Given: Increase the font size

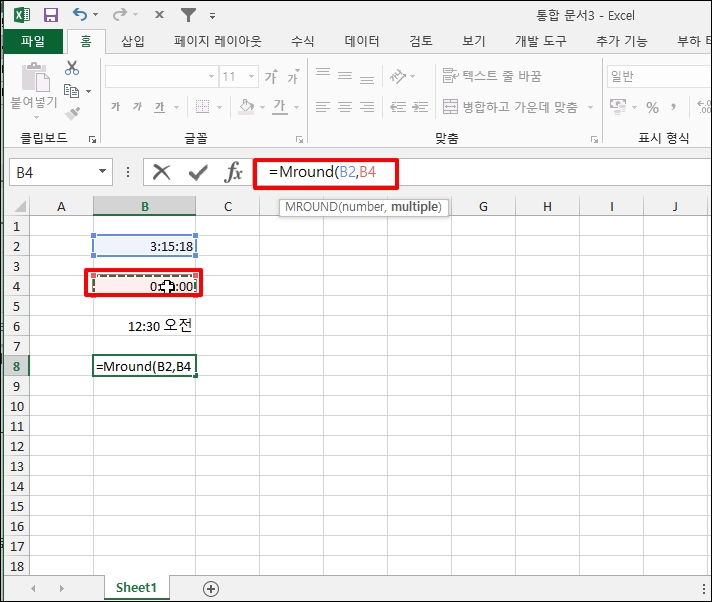Looking at the screenshot, I should click(271, 76).
